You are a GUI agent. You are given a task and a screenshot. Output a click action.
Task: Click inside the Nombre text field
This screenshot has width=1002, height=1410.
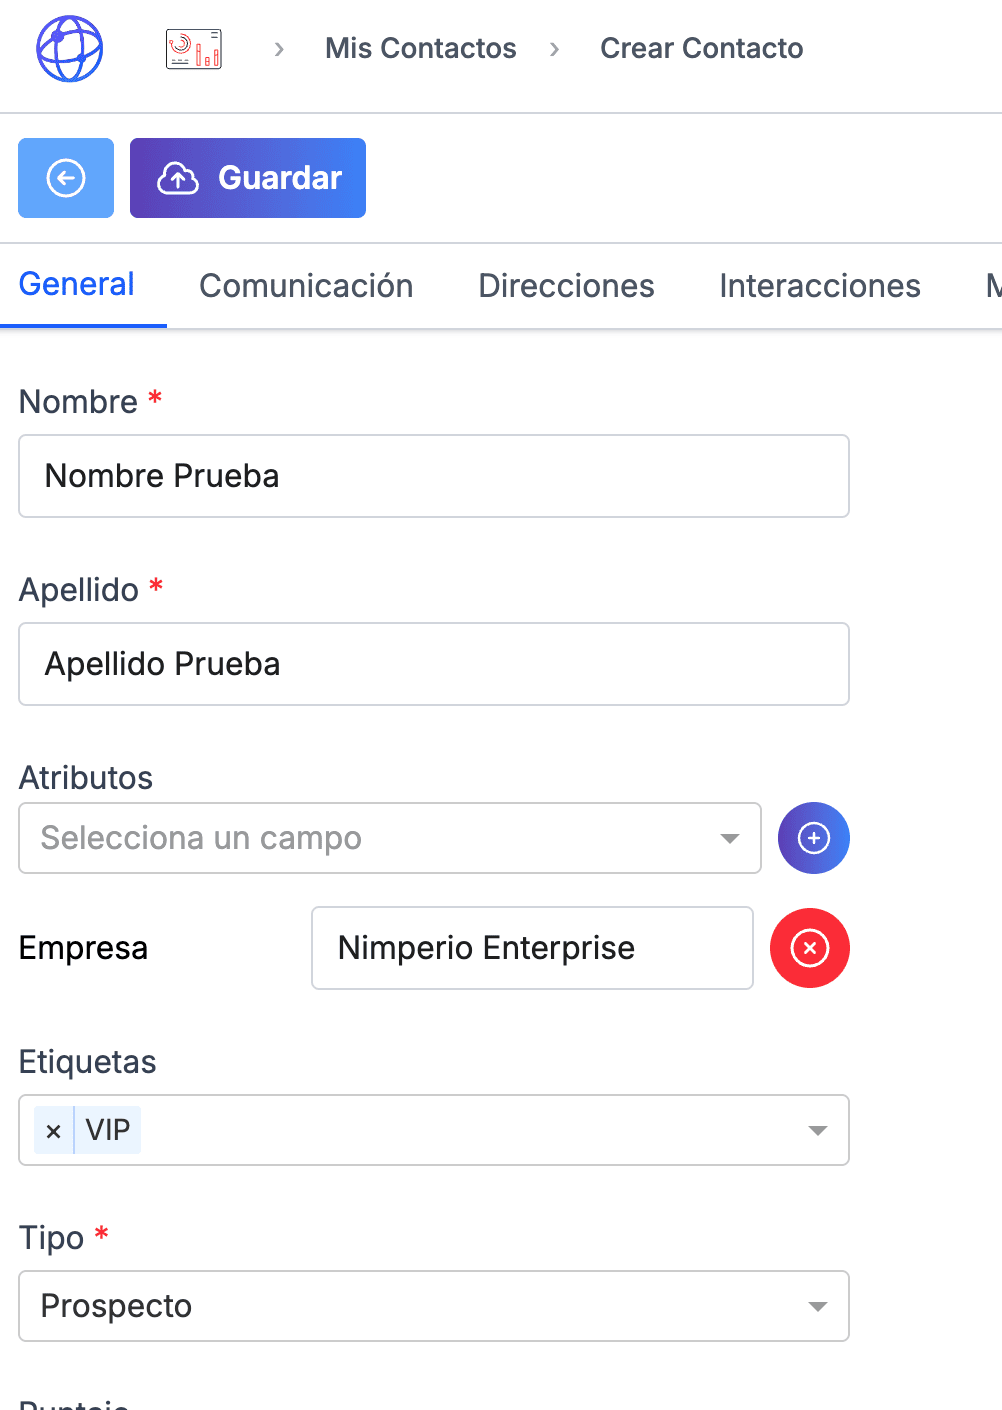(x=434, y=476)
